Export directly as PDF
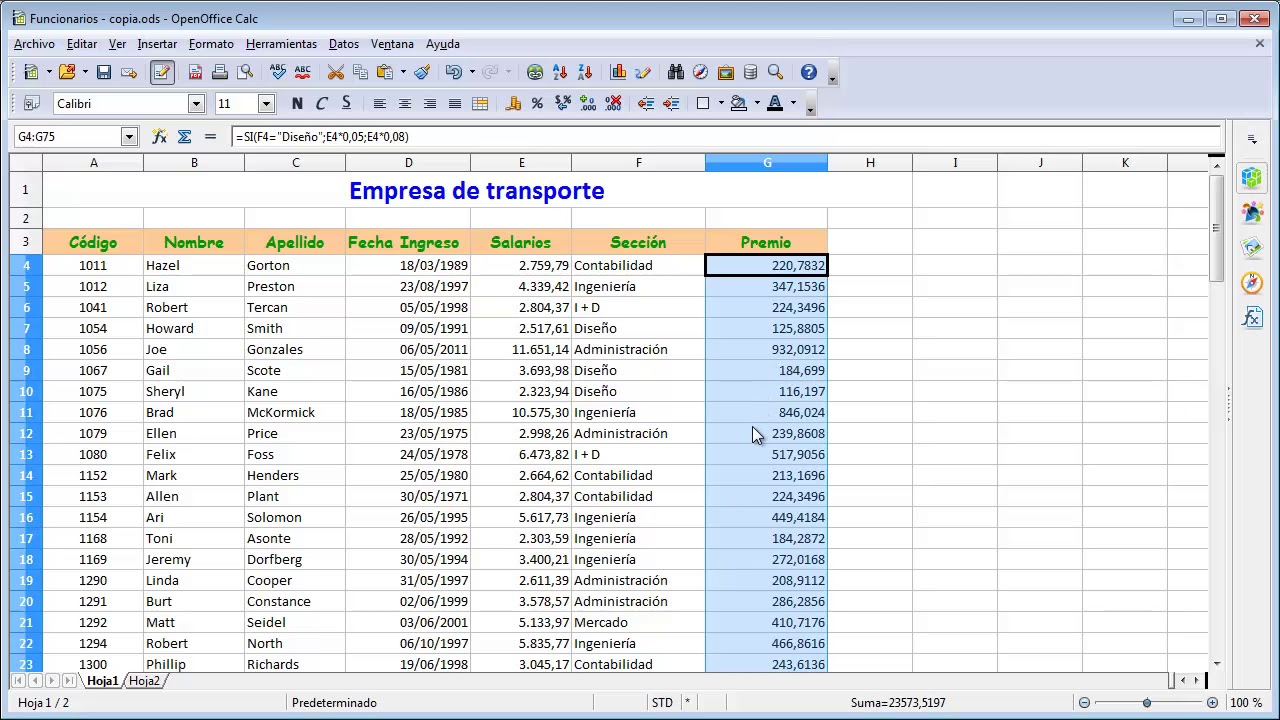The height and width of the screenshot is (720, 1280). [x=195, y=72]
